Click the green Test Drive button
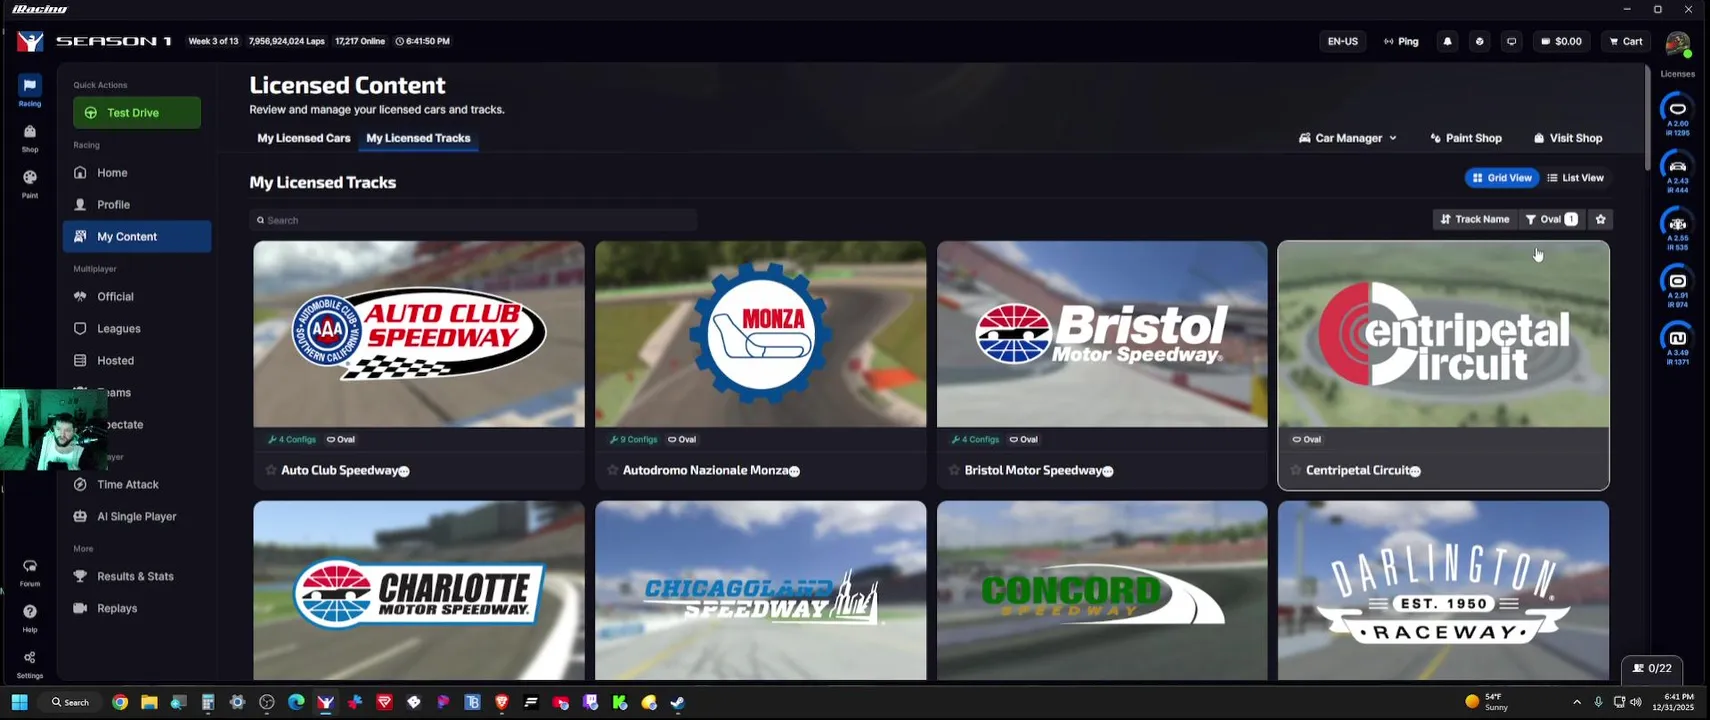Viewport: 1710px width, 720px height. click(137, 113)
